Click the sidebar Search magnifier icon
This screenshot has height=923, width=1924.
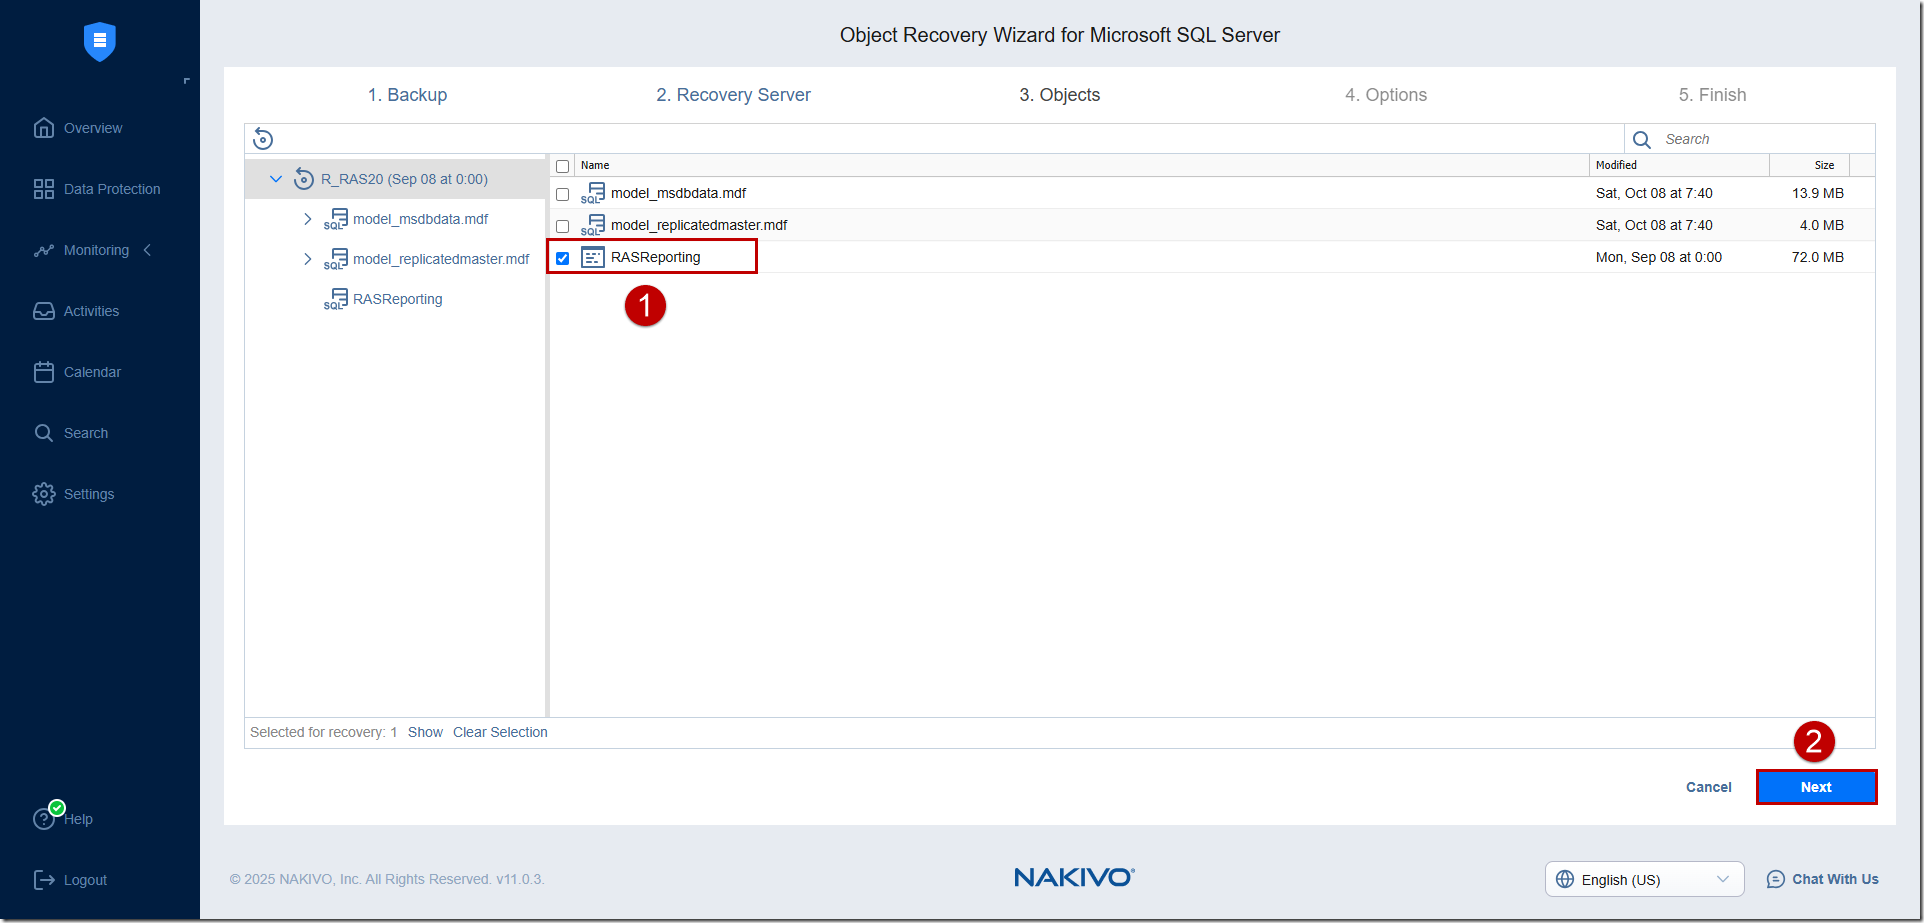click(44, 433)
